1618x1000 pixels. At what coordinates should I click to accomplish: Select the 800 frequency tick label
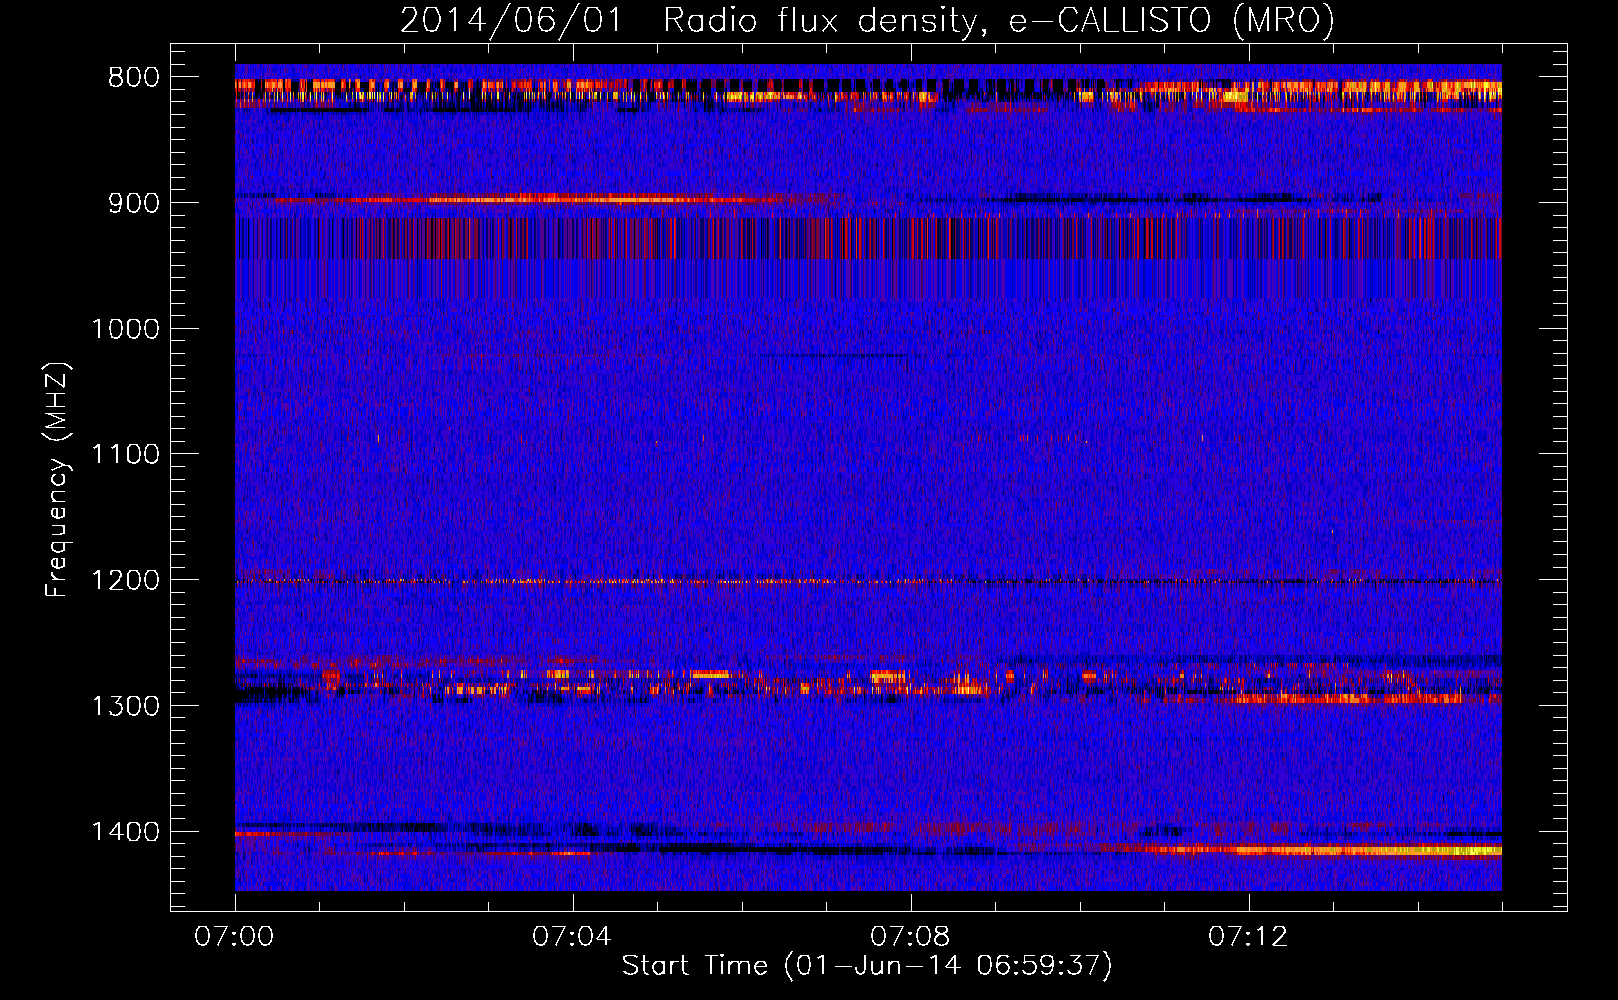[134, 78]
